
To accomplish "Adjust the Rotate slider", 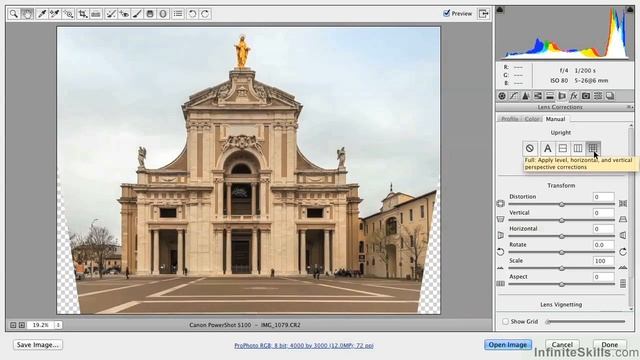I will (562, 252).
